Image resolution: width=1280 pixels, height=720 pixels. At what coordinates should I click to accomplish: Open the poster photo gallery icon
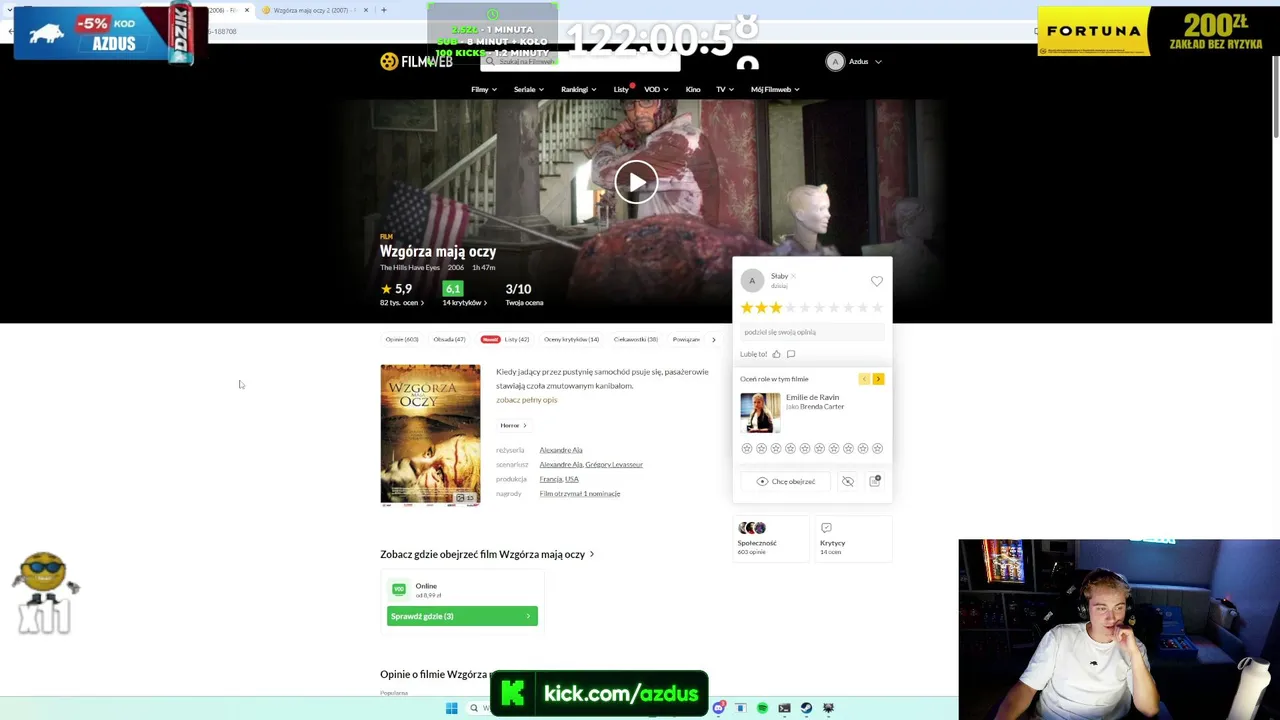465,497
